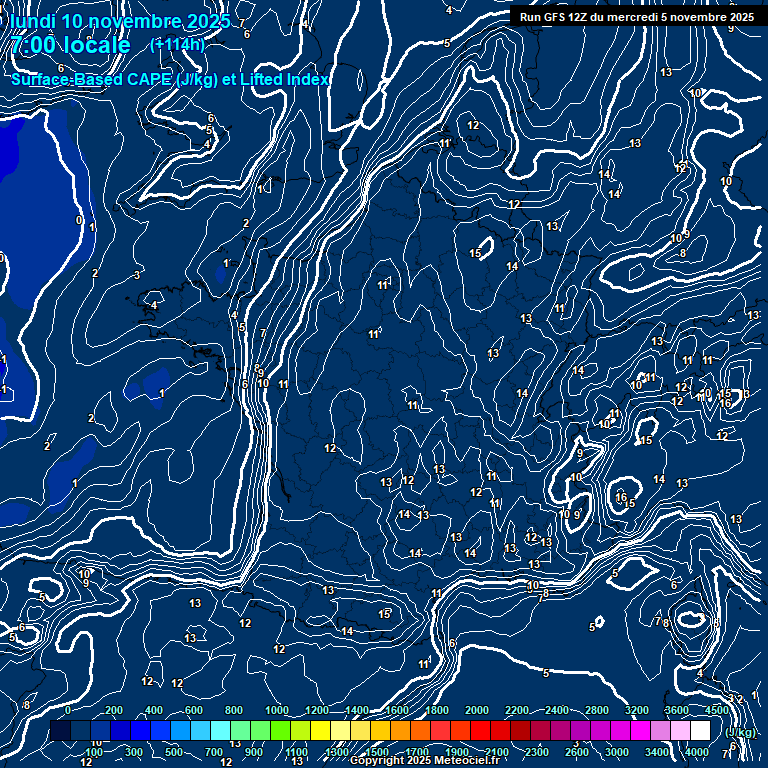This screenshot has height=768, width=768.
Task: Click the '7:00 locale' time heading
Action: 71,45
